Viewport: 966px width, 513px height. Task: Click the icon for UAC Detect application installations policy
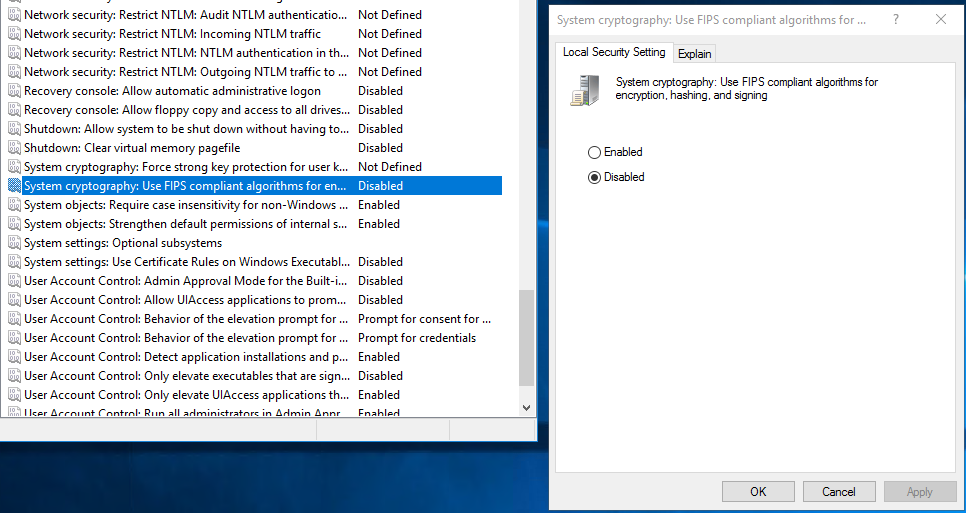tap(14, 357)
